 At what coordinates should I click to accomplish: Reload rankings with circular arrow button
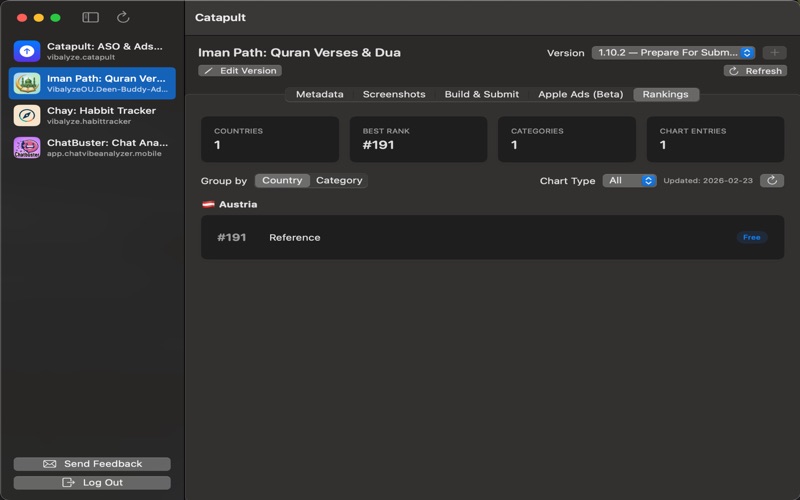(772, 181)
